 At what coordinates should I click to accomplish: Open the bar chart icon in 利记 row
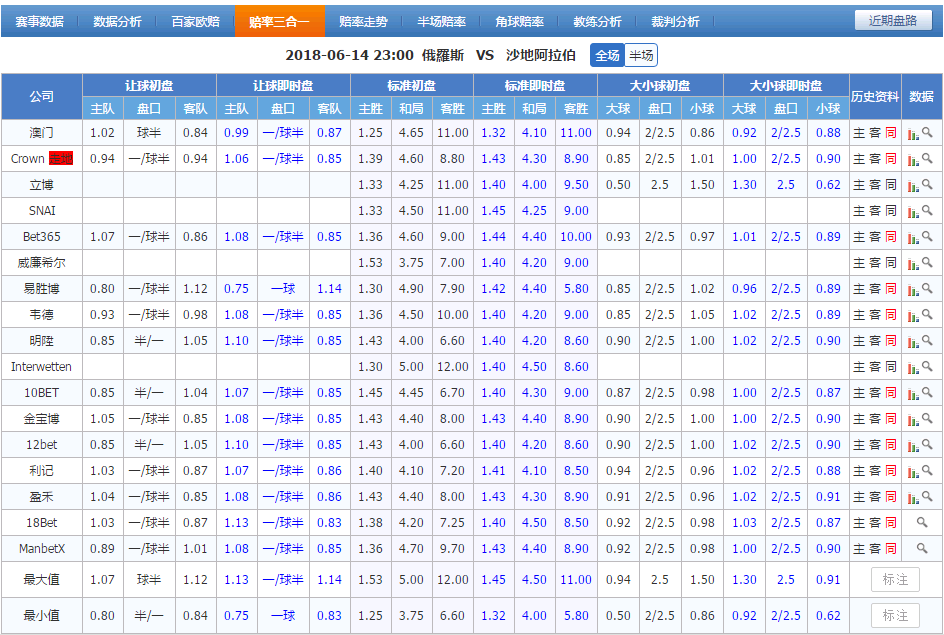pyautogui.click(x=913, y=471)
